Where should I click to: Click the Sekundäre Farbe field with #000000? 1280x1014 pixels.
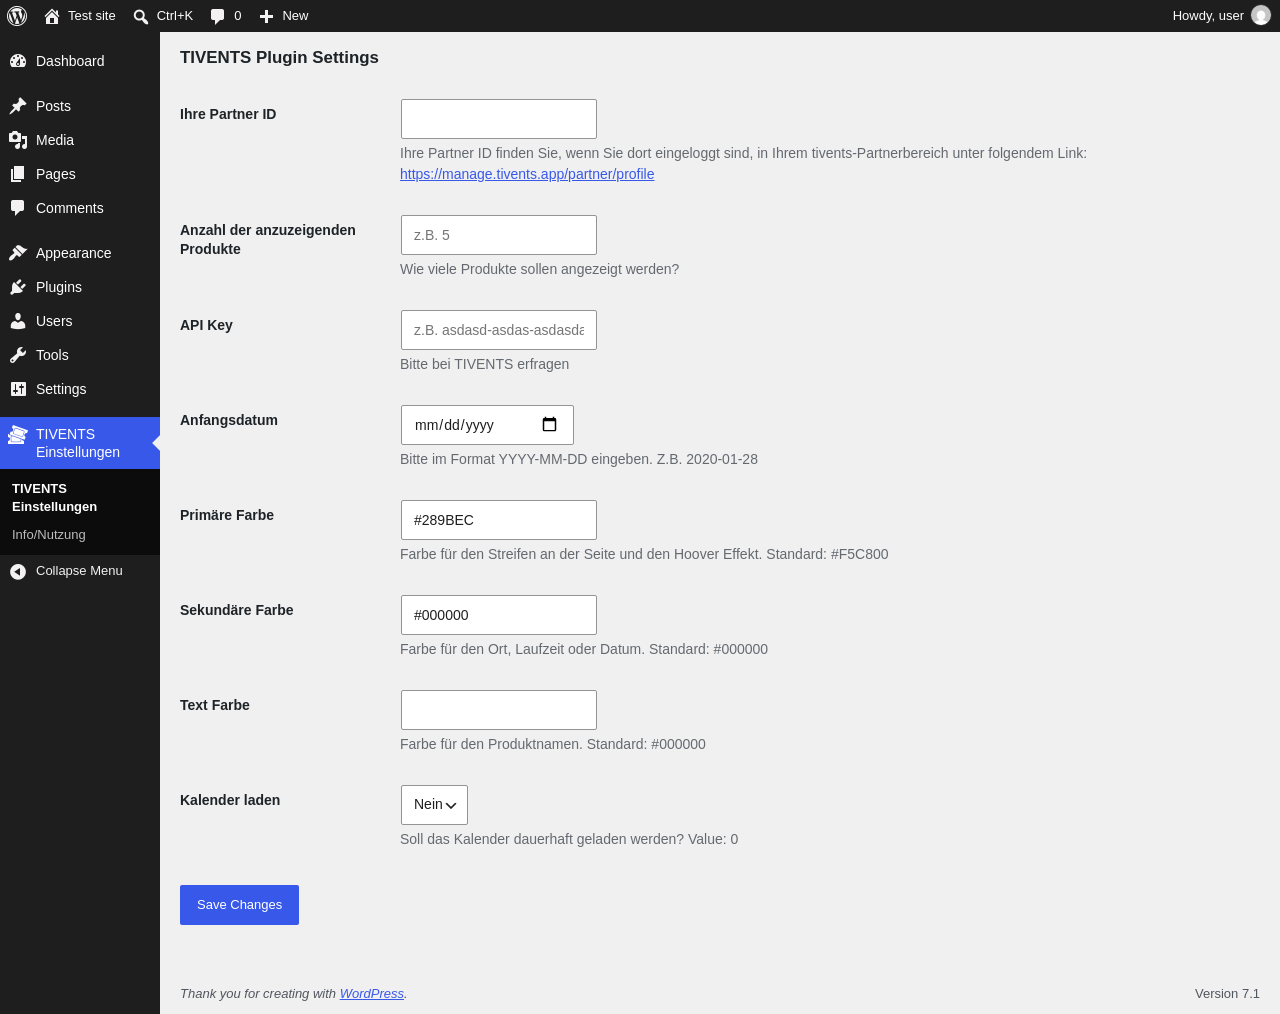[x=499, y=615]
